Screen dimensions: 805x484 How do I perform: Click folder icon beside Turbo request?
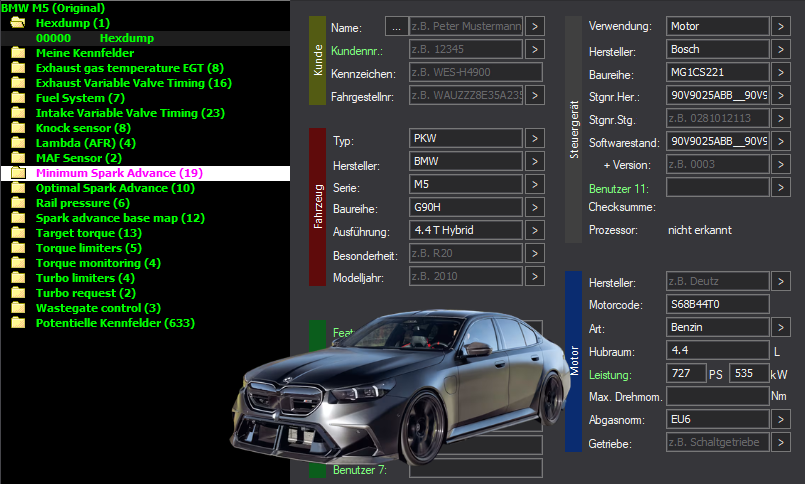[x=18, y=293]
